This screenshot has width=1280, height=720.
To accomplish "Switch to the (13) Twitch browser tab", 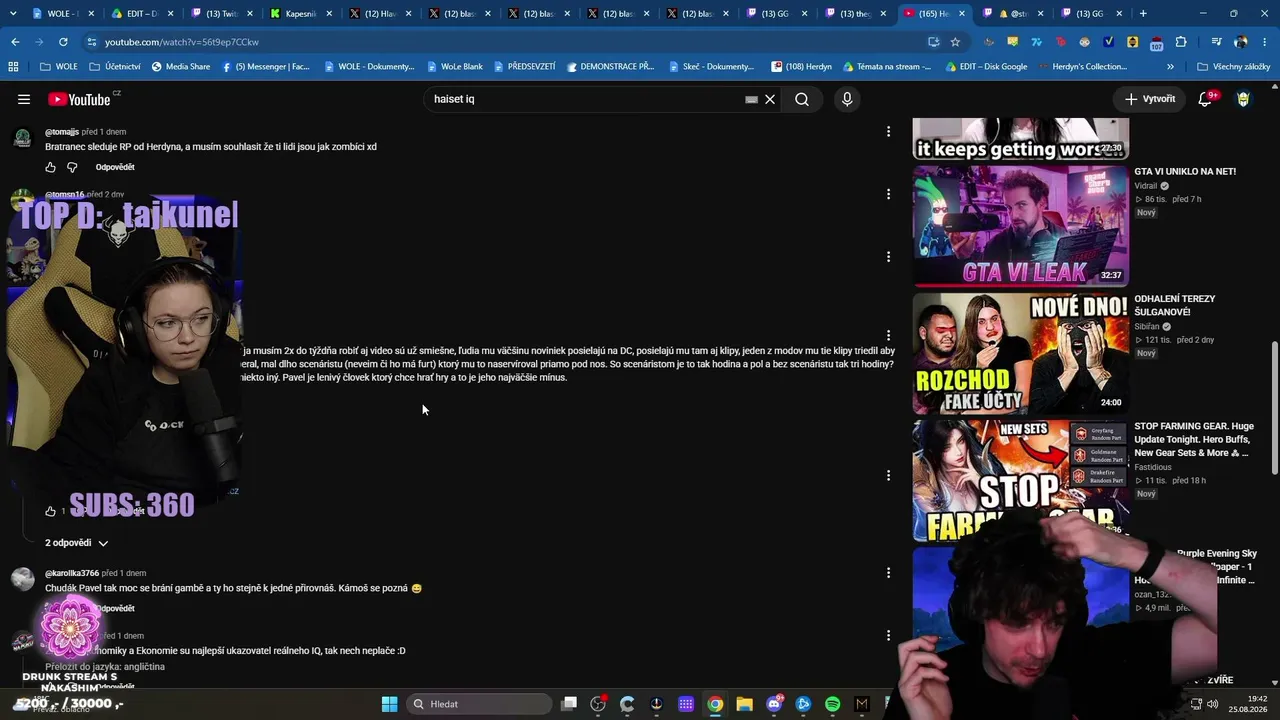I will (221, 14).
